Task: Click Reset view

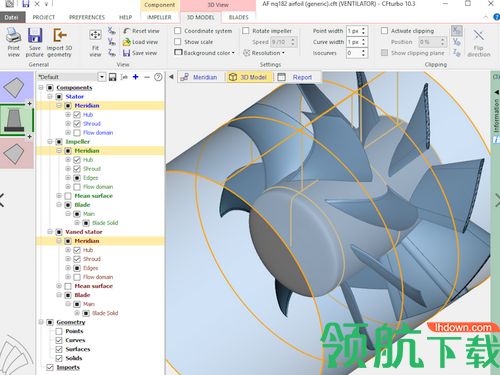Action: 141,31
